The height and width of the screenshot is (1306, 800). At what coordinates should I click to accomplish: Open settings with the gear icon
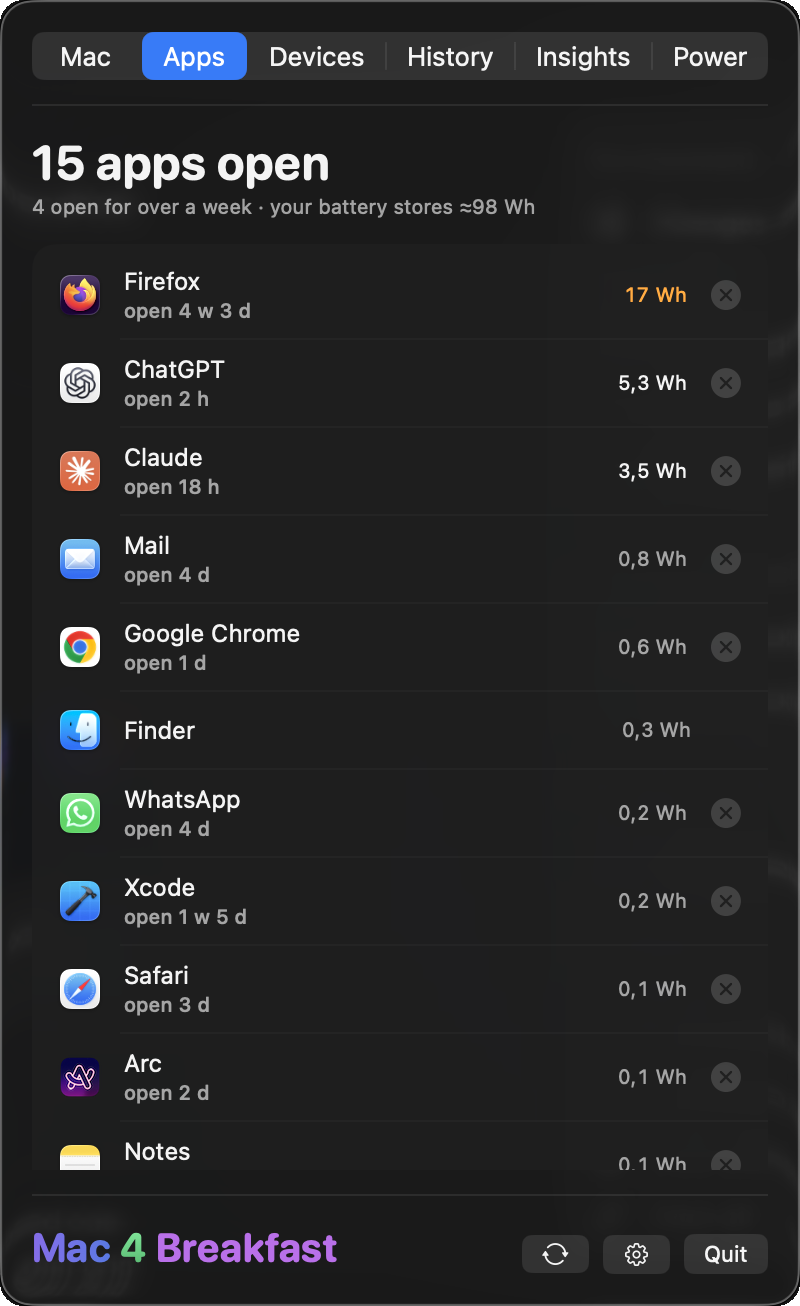point(637,1254)
